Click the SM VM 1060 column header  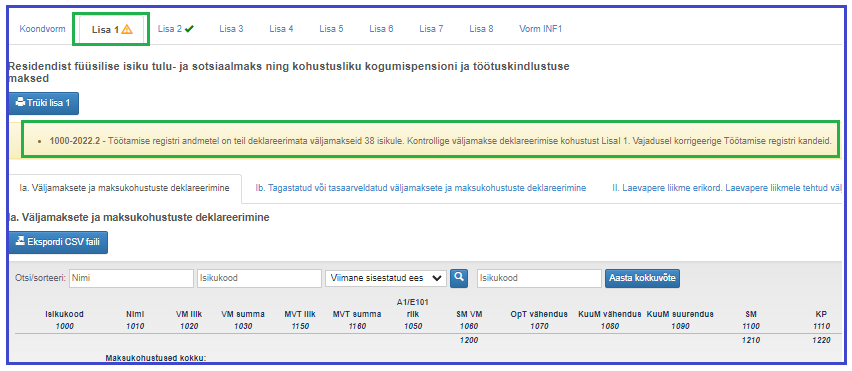pos(469,320)
